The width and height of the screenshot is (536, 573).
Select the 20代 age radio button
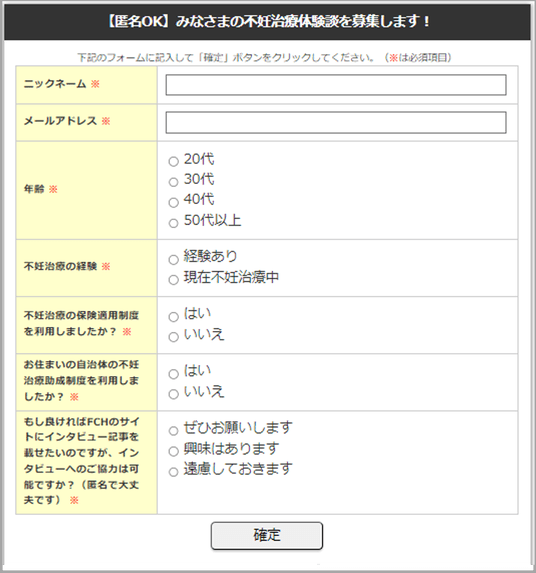pos(174,161)
